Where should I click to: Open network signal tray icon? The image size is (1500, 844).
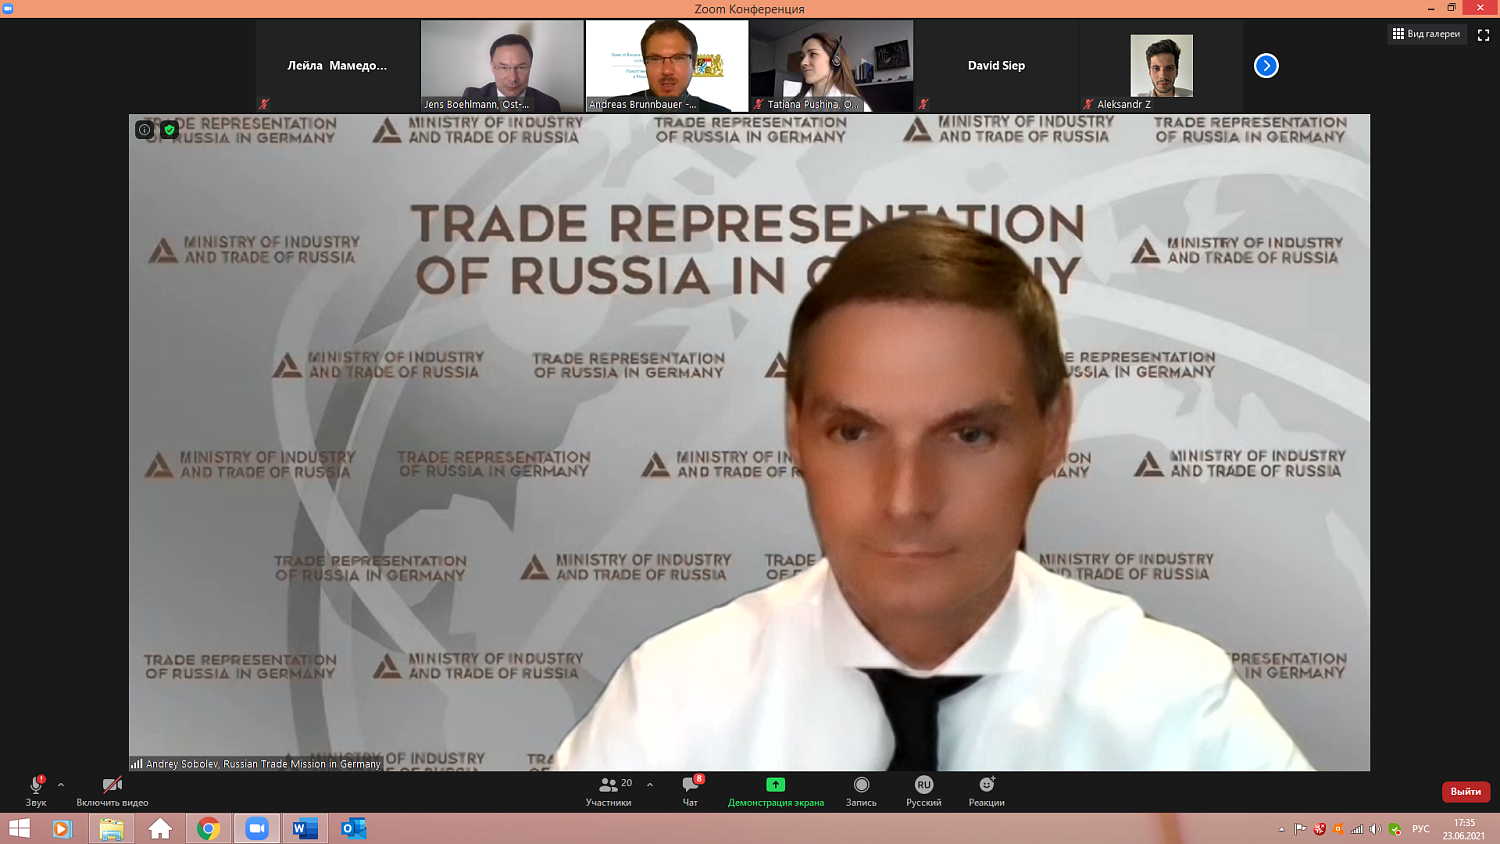(x=1357, y=829)
